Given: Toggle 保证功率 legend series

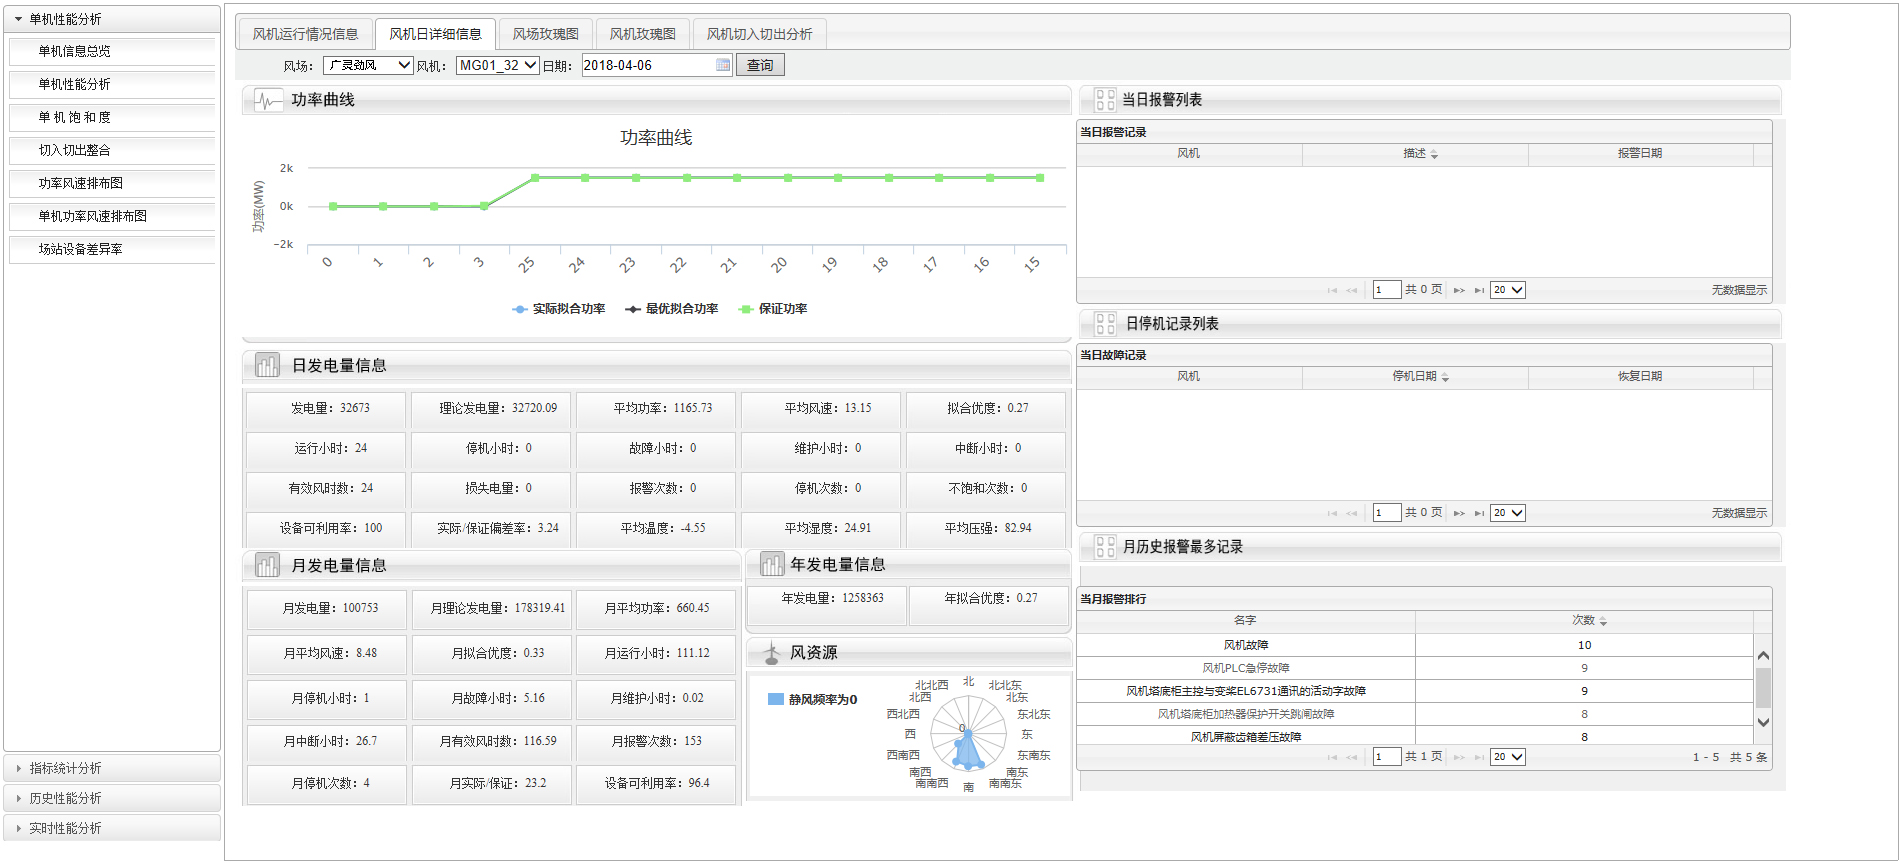Looking at the screenshot, I should [773, 309].
